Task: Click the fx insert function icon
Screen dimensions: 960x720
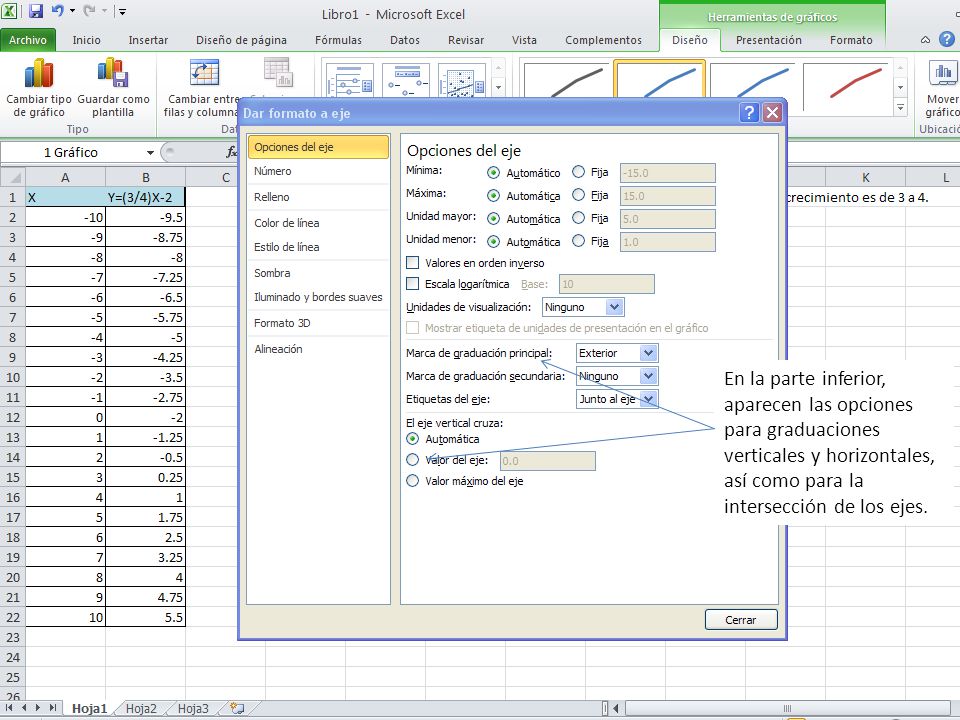Action: coord(231,152)
